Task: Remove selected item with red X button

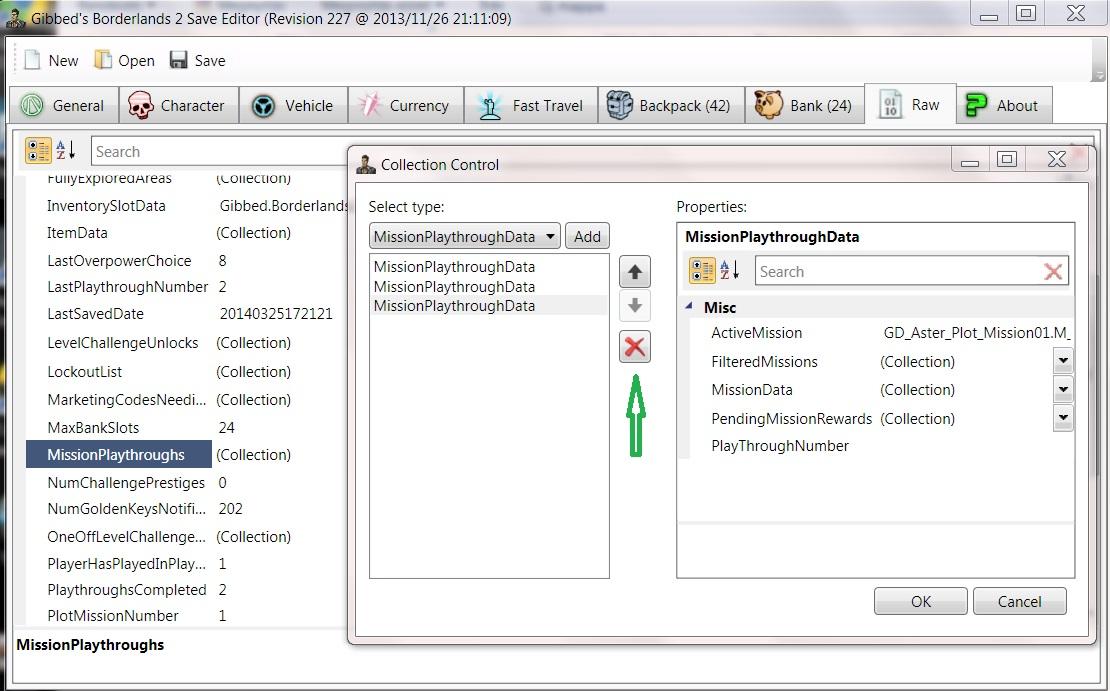Action: [635, 347]
